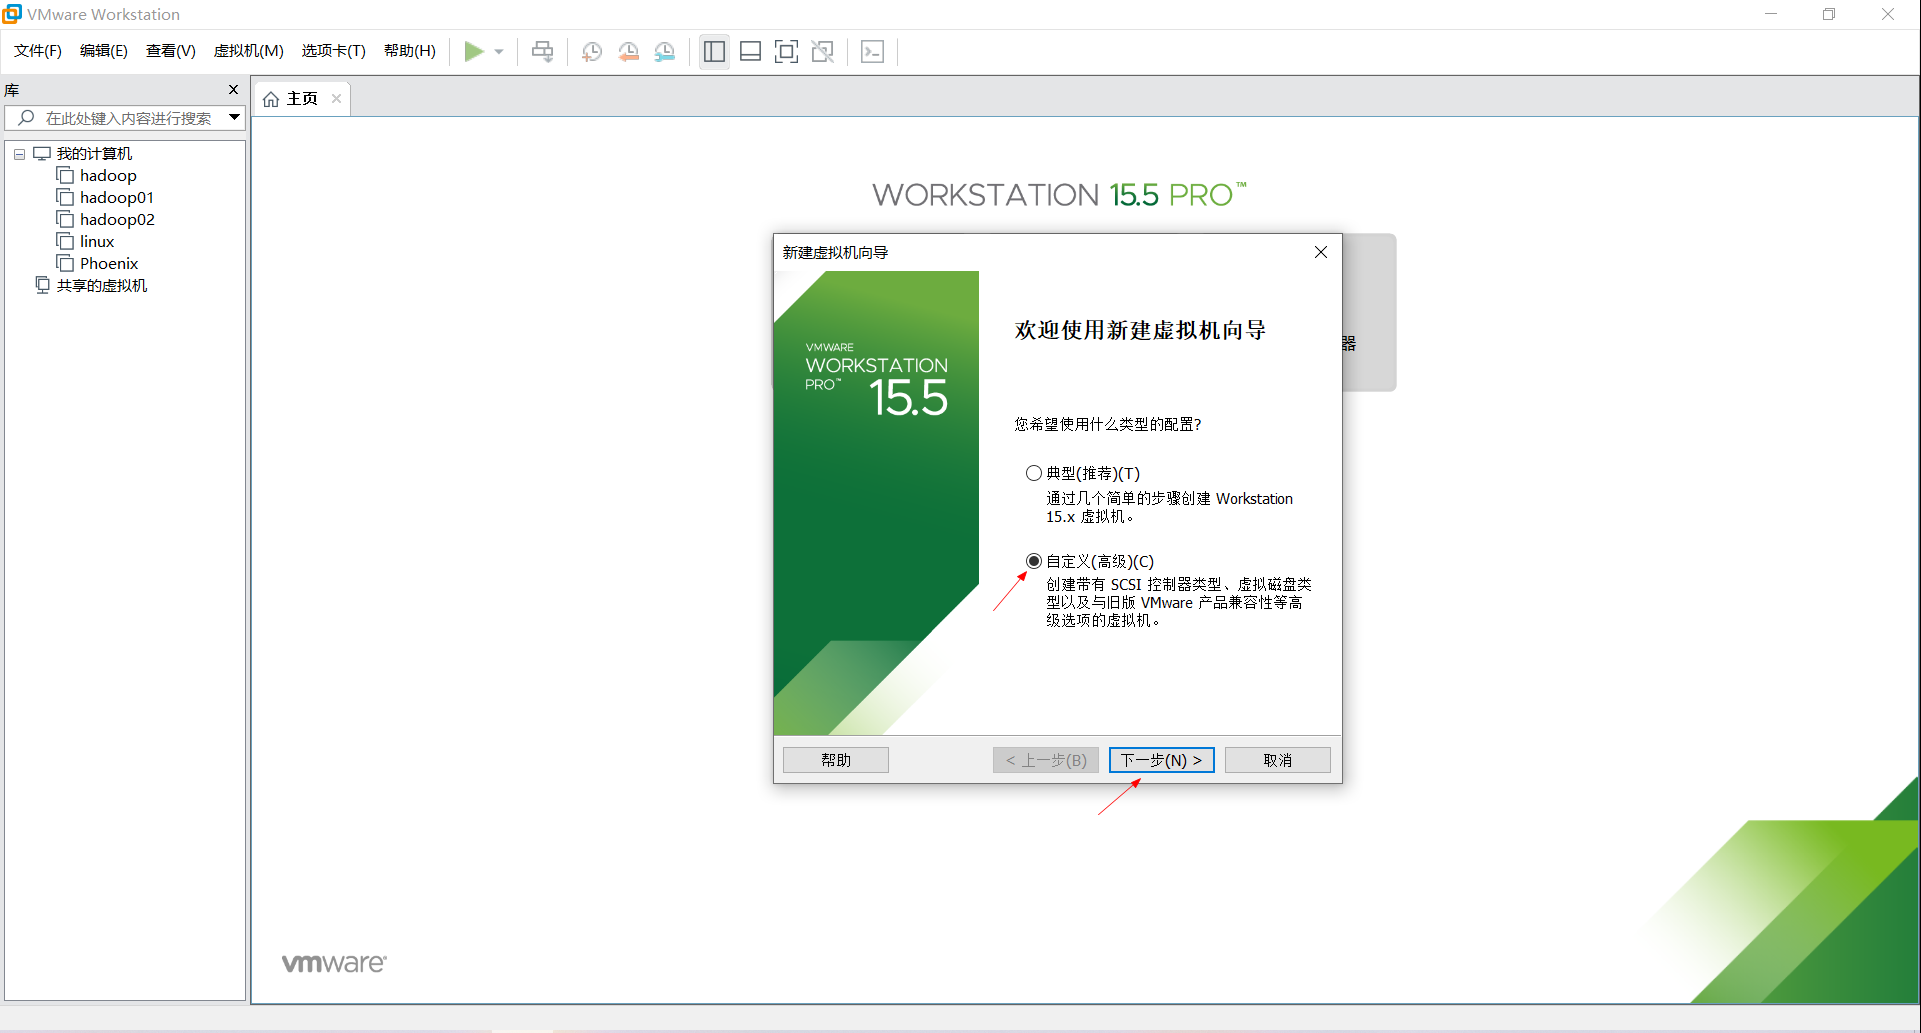Select the hadoop virtual machine
Viewport: 1921px width, 1033px height.
tap(108, 176)
